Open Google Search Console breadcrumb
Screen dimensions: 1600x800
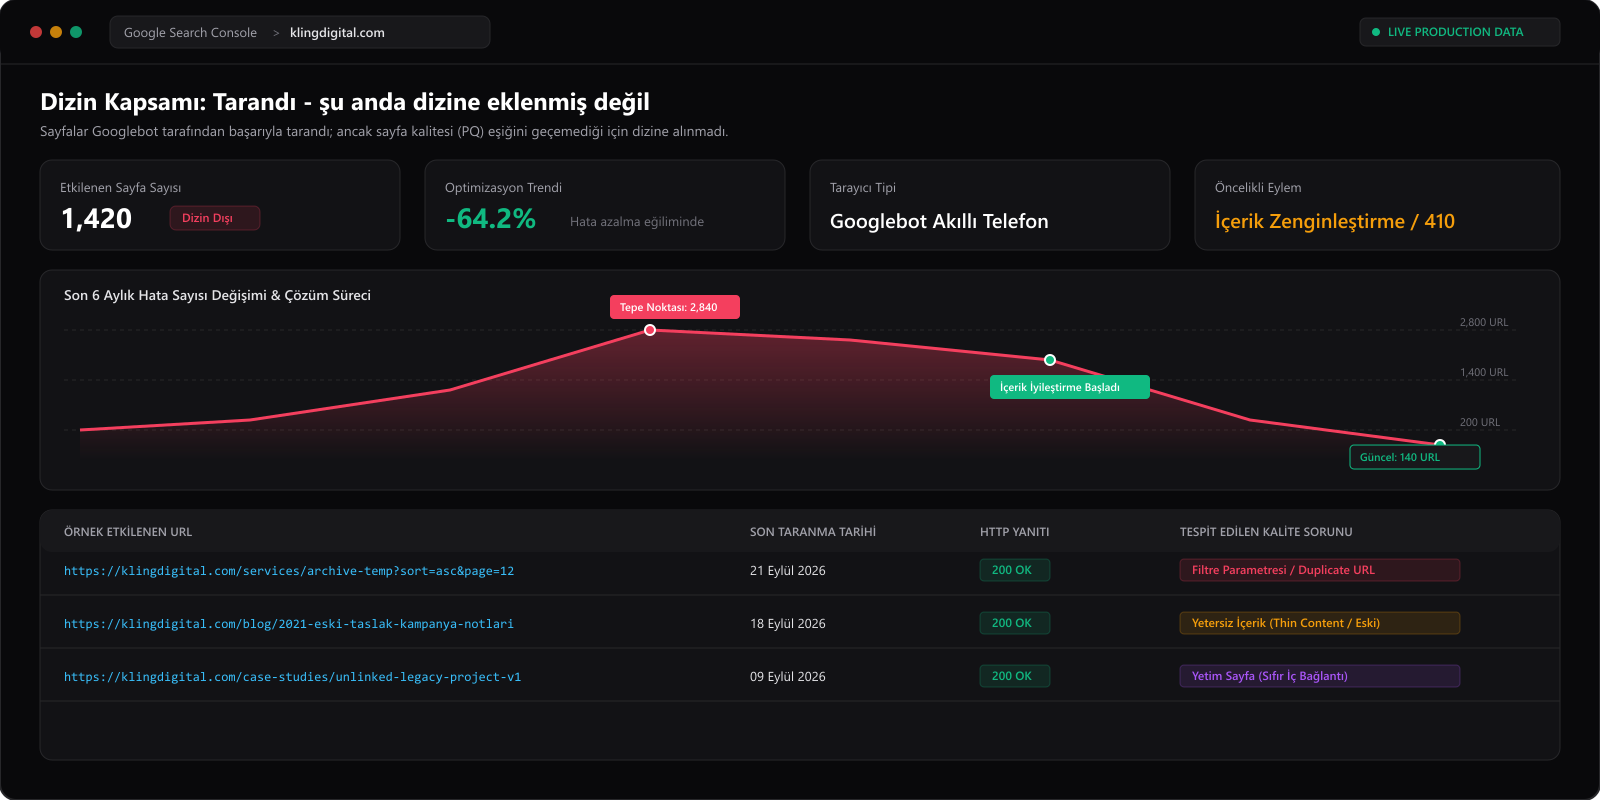[190, 33]
